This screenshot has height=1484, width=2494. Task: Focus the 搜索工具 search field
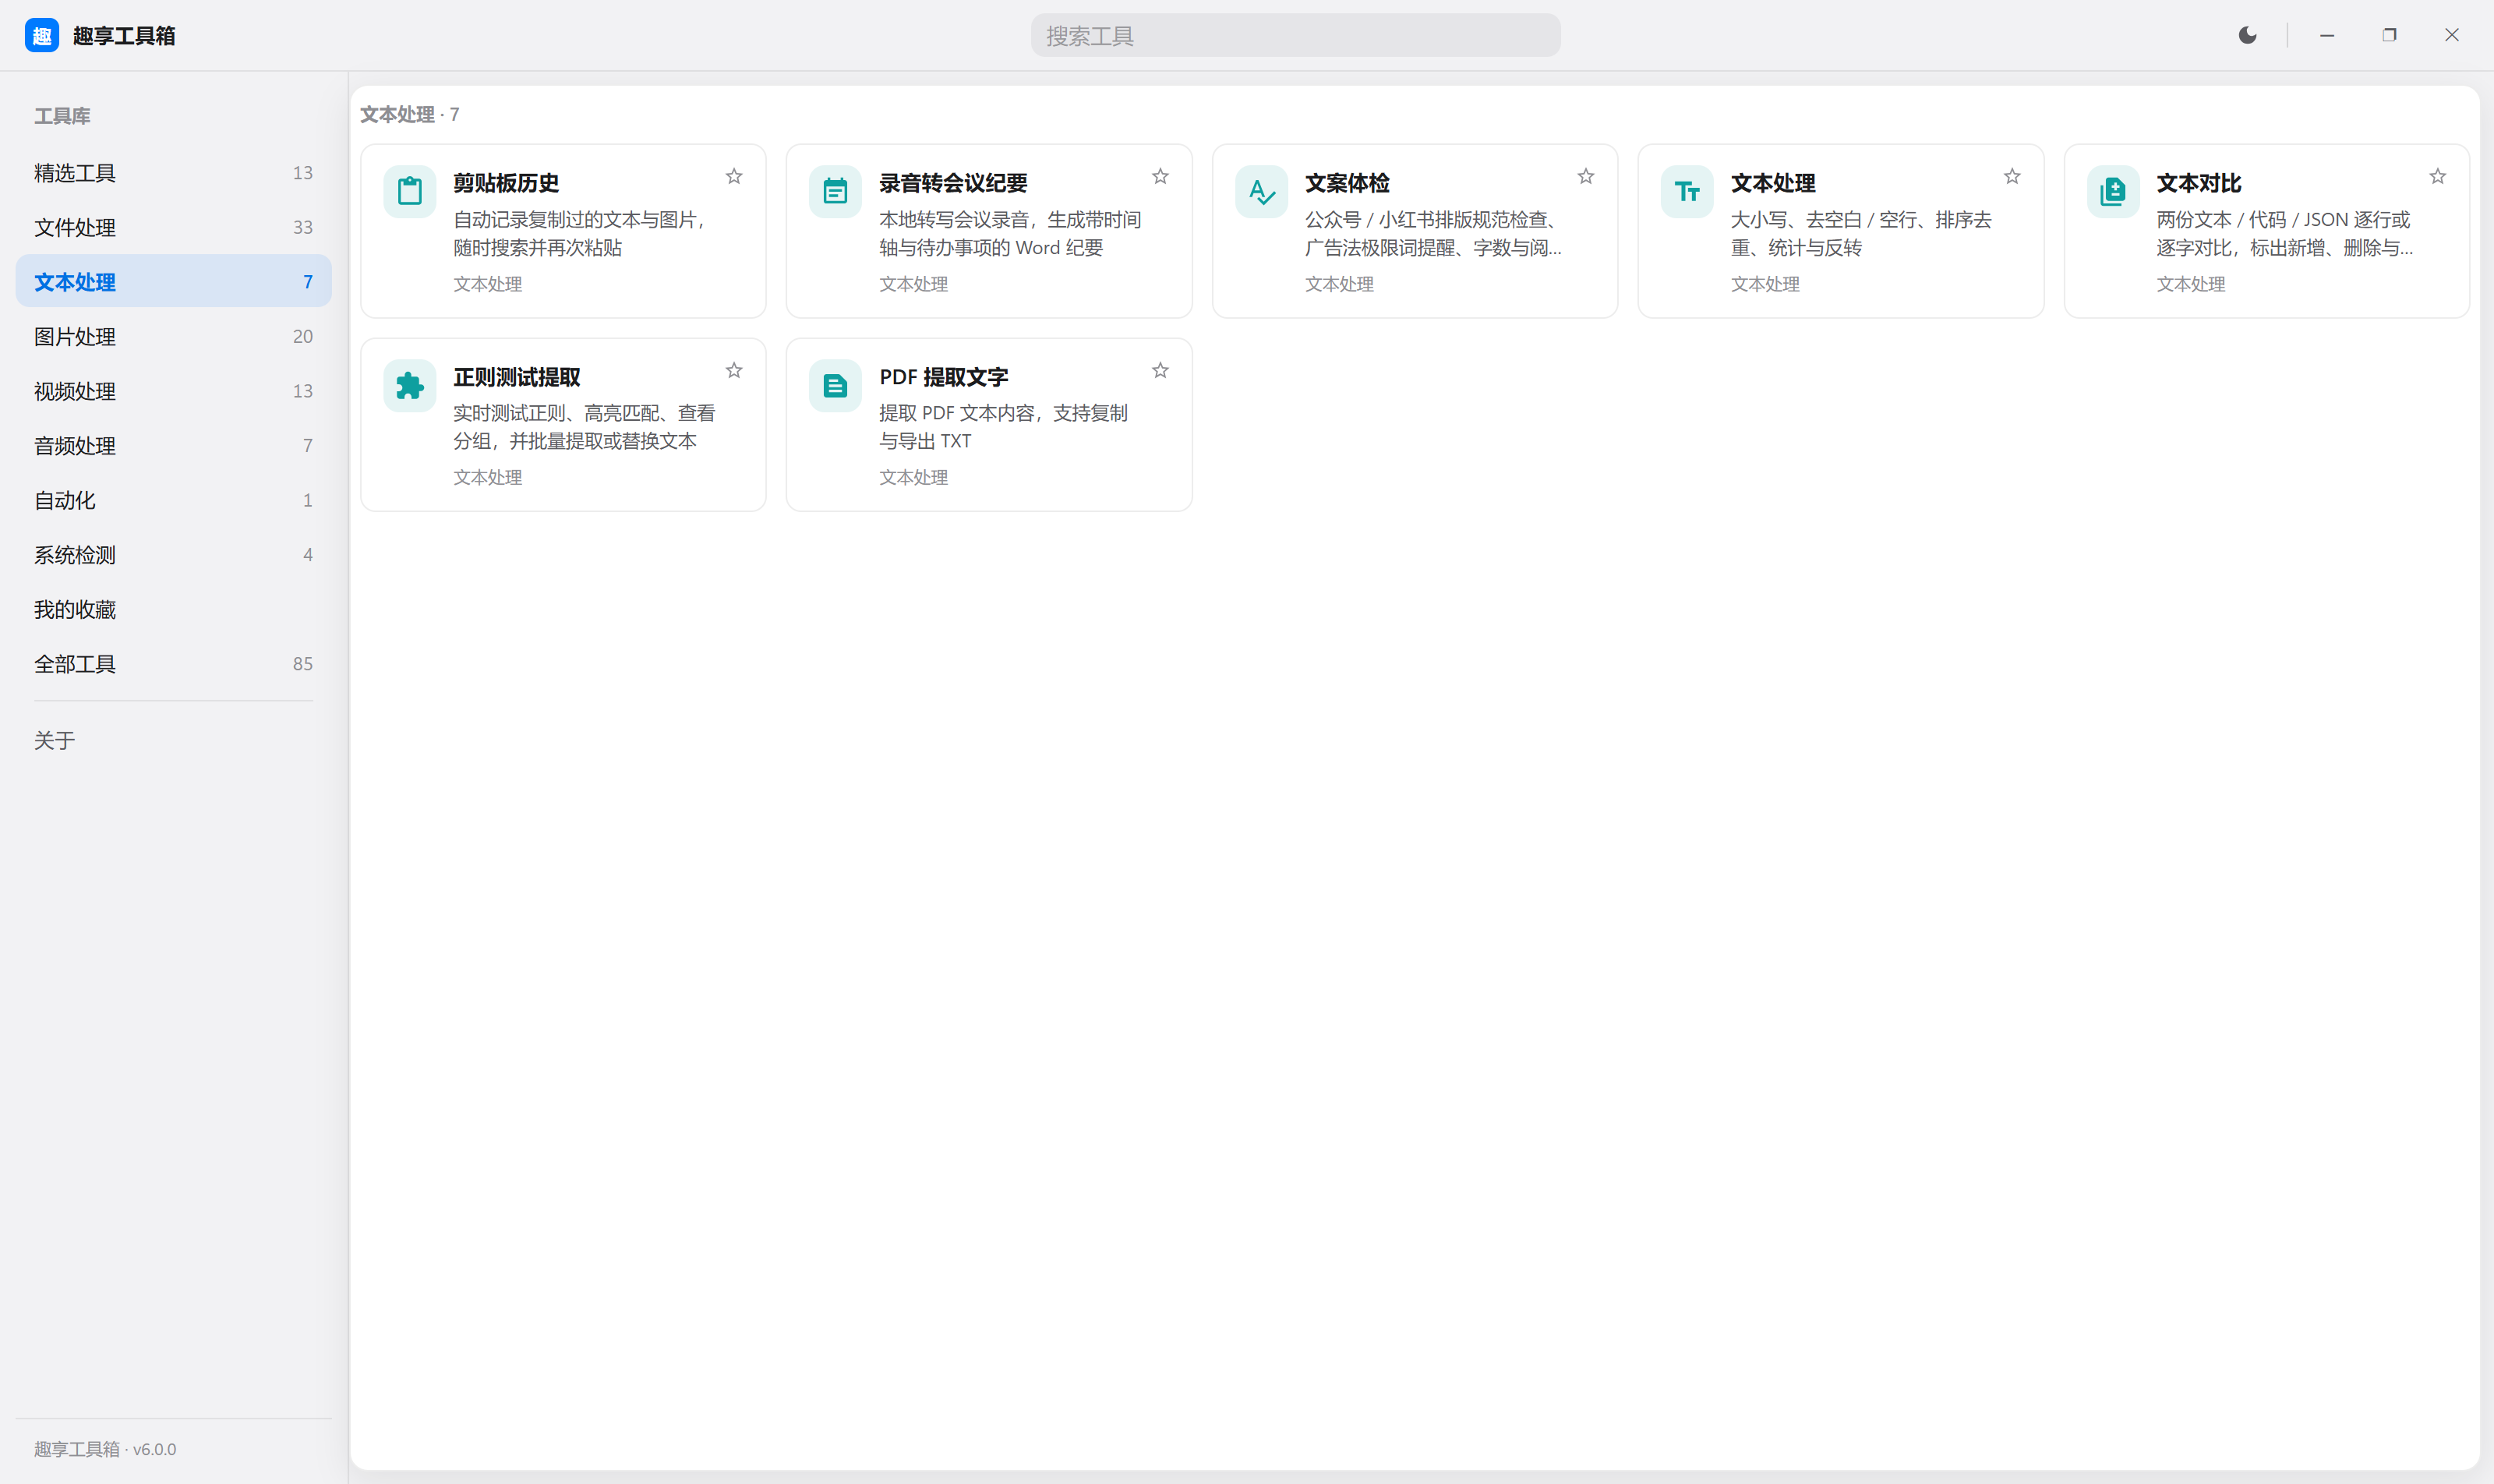tap(1295, 36)
